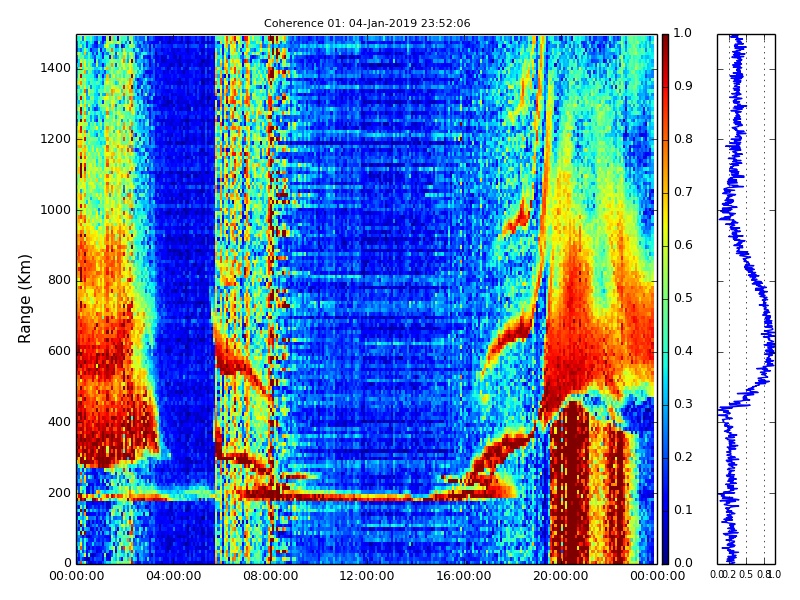The height and width of the screenshot is (600, 800).
Task: Click the vertical coherence color scale bar
Action: click(665, 299)
